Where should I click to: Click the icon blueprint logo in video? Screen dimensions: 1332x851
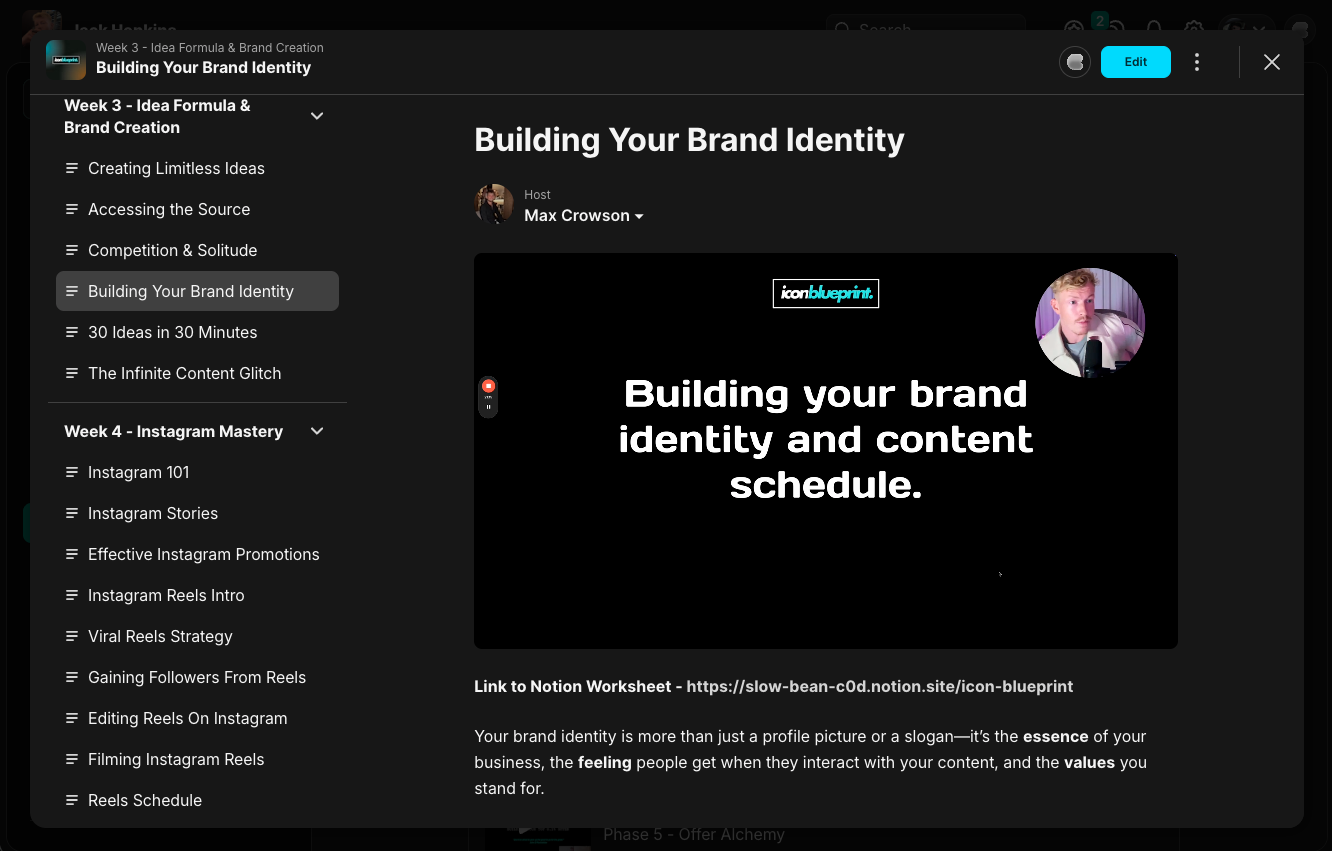(826, 293)
